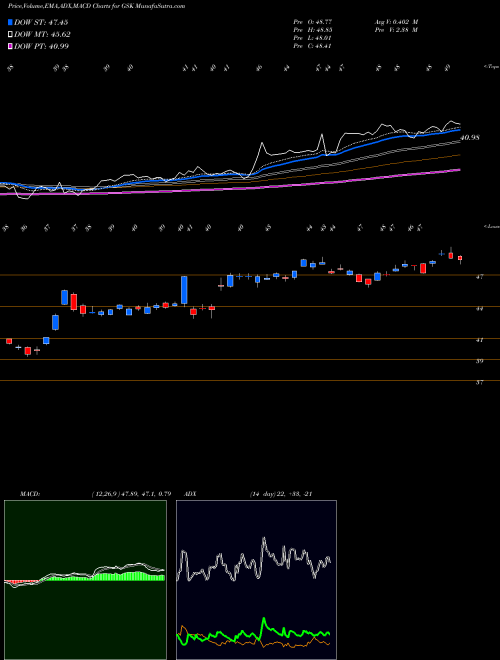Click the white DOW MT legend swatch
This screenshot has height=660, width=500.
(x=10, y=35)
